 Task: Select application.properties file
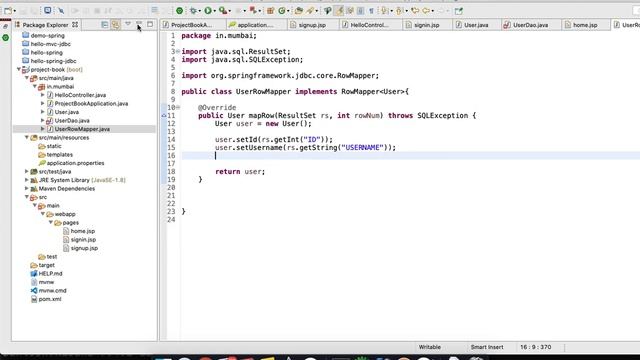click(75, 163)
